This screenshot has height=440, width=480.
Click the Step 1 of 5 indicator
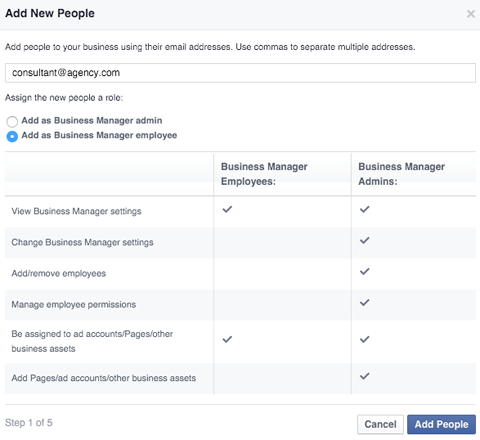tap(29, 423)
